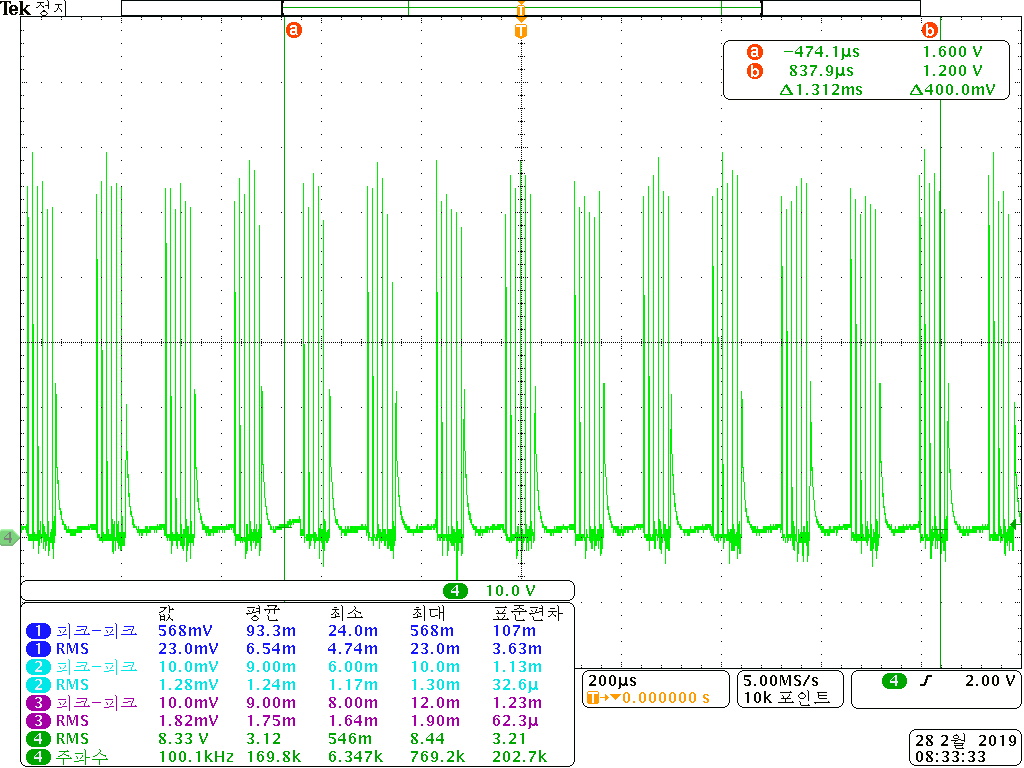The height and width of the screenshot is (768, 1024).
Task: Select cursor b marker above the graticule
Action: (929, 30)
